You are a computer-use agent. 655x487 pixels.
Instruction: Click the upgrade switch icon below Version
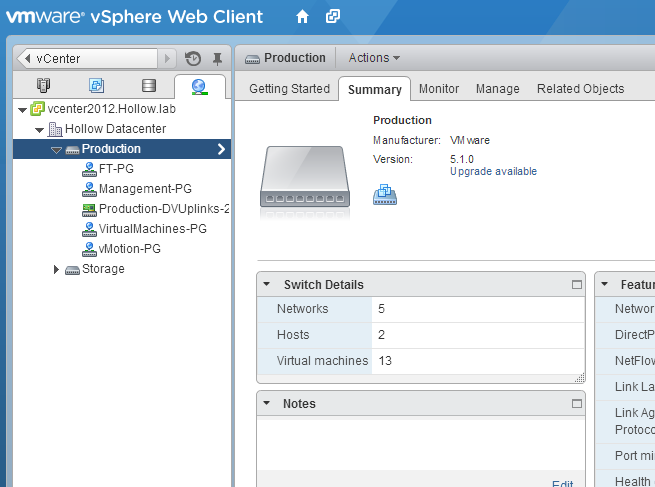(385, 194)
